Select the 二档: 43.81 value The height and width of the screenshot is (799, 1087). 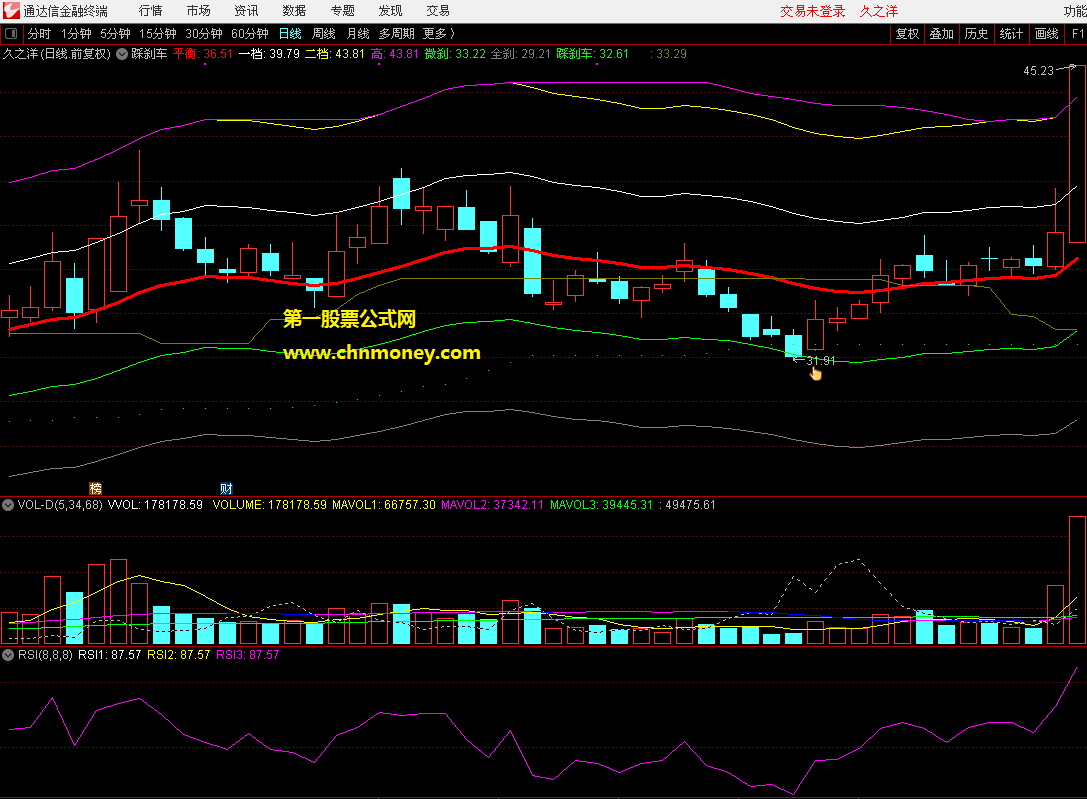[x=335, y=54]
